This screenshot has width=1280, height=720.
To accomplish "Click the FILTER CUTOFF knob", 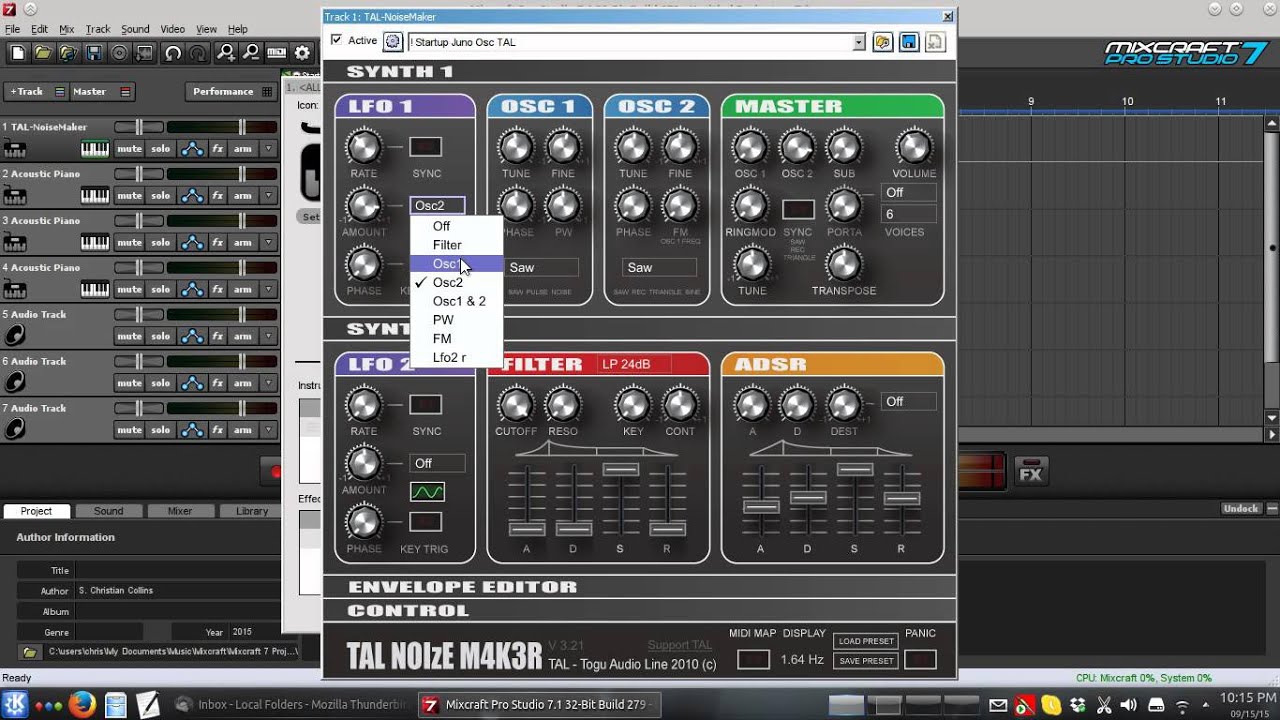I will click(516, 405).
